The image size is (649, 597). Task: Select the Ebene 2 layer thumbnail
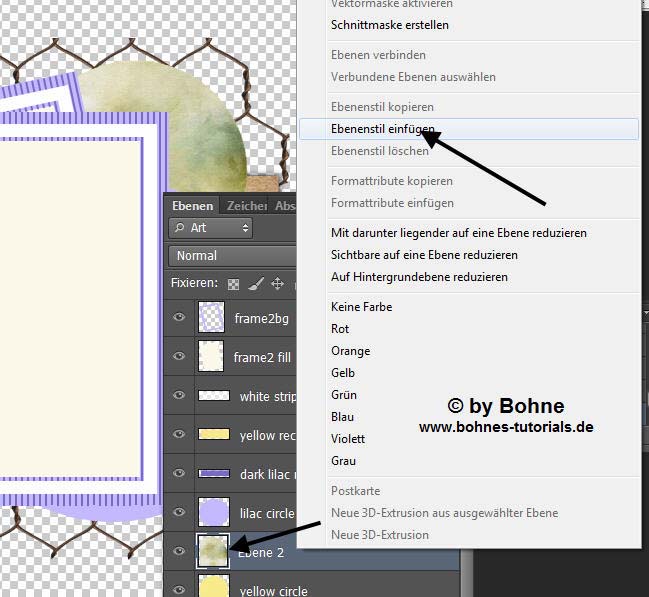pyautogui.click(x=214, y=551)
